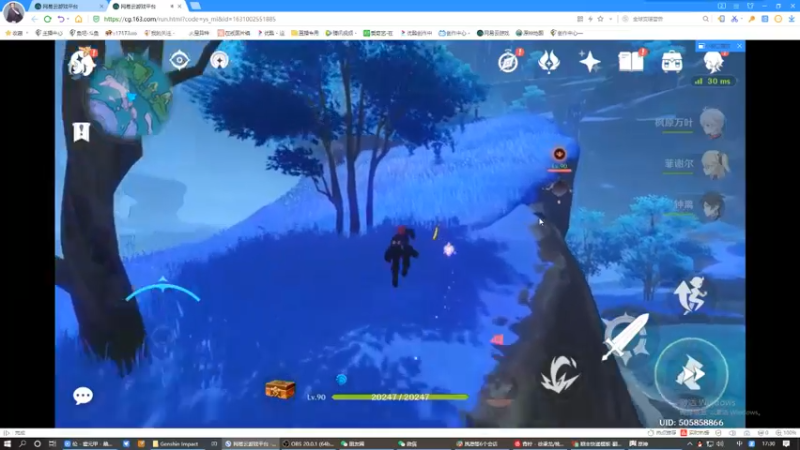
Task: Click the purple undo/restore arrow icon
Action: 61,19
